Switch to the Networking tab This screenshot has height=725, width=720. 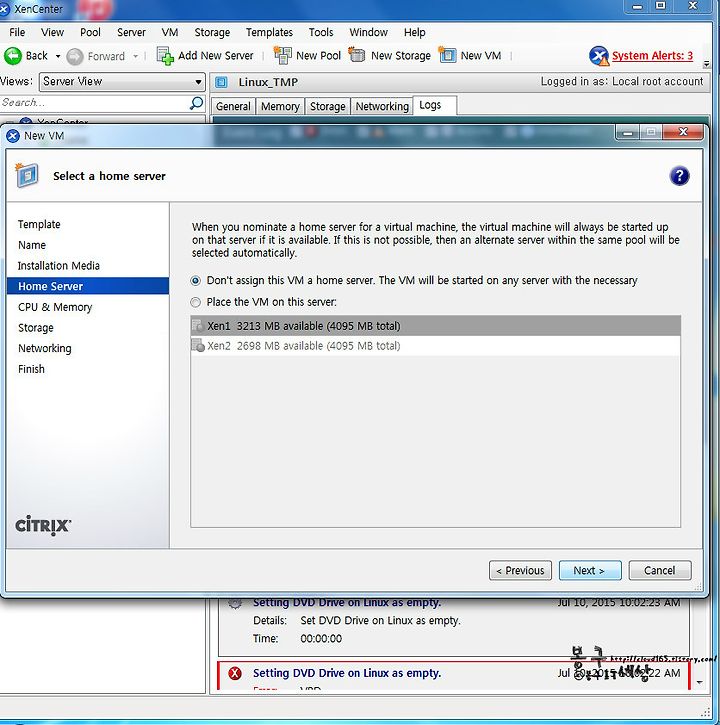(382, 106)
